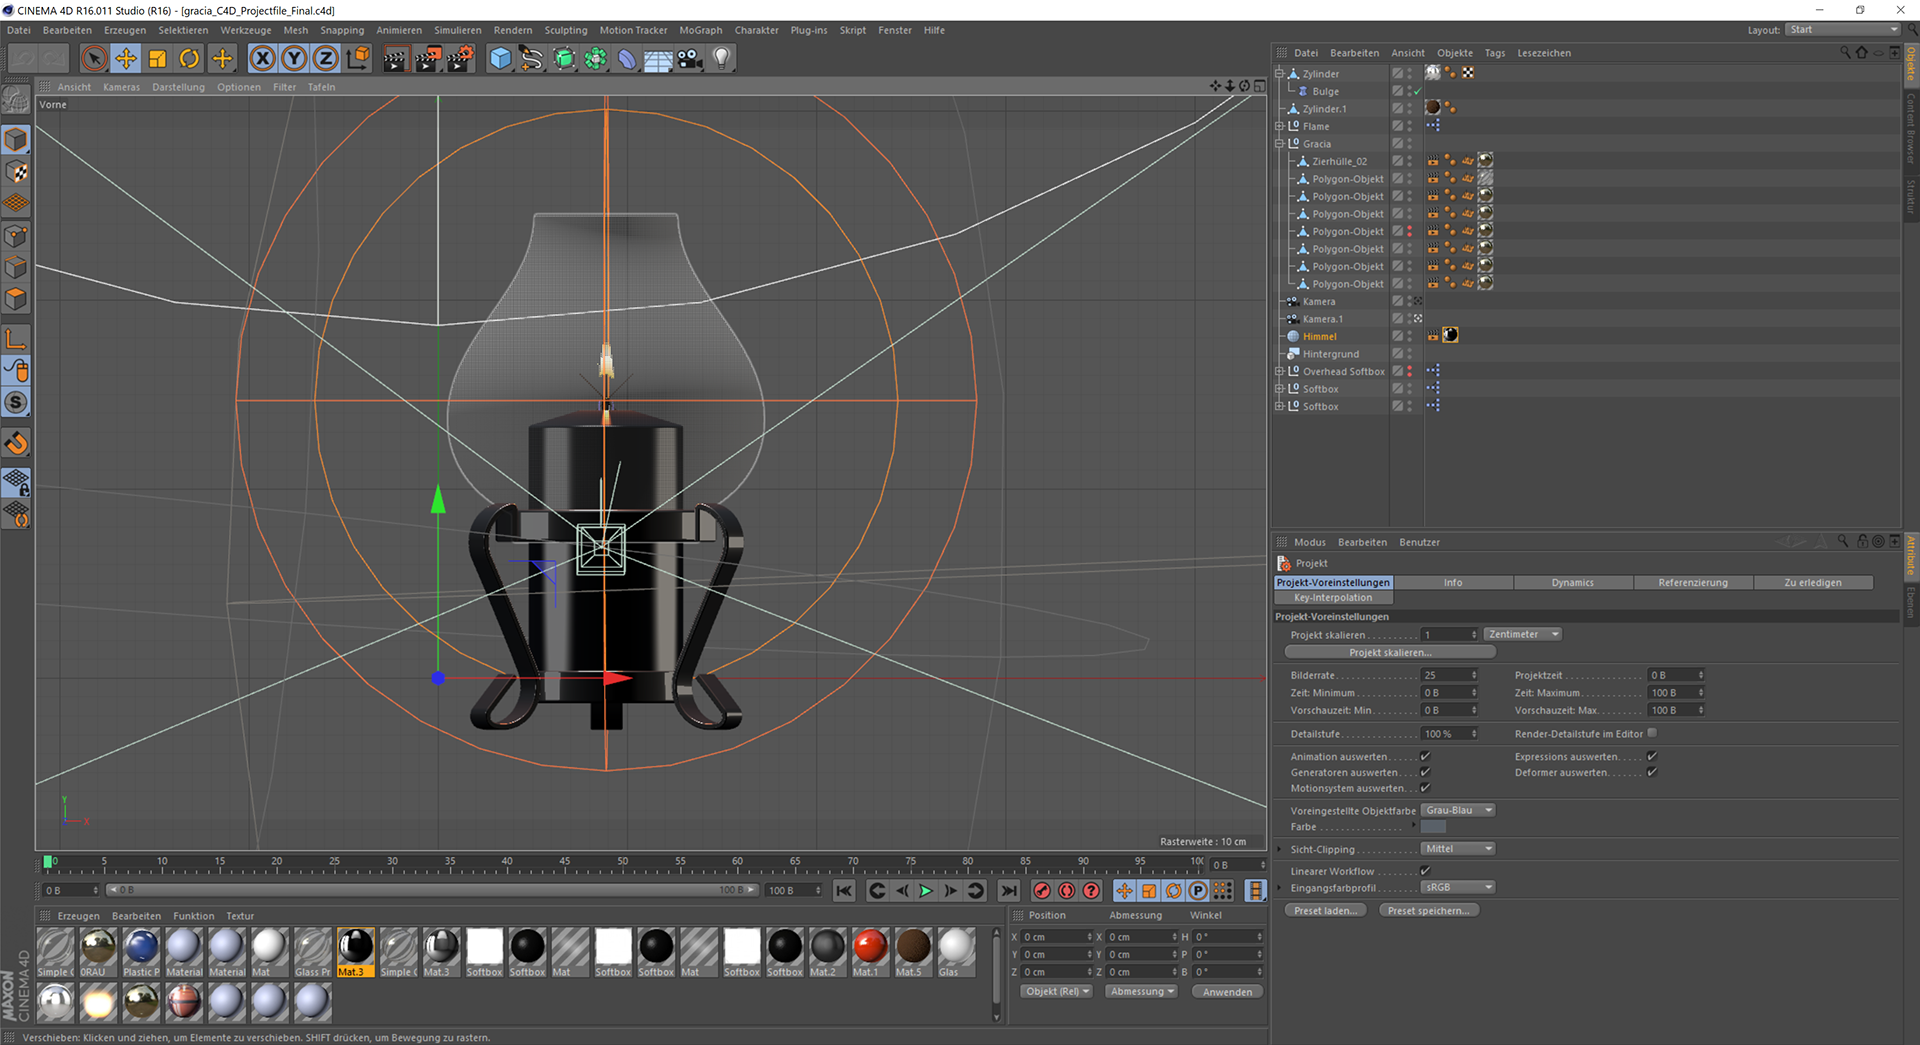Open the Objekt (Rel) dropdown
This screenshot has width=1920, height=1045.
tap(1057, 991)
